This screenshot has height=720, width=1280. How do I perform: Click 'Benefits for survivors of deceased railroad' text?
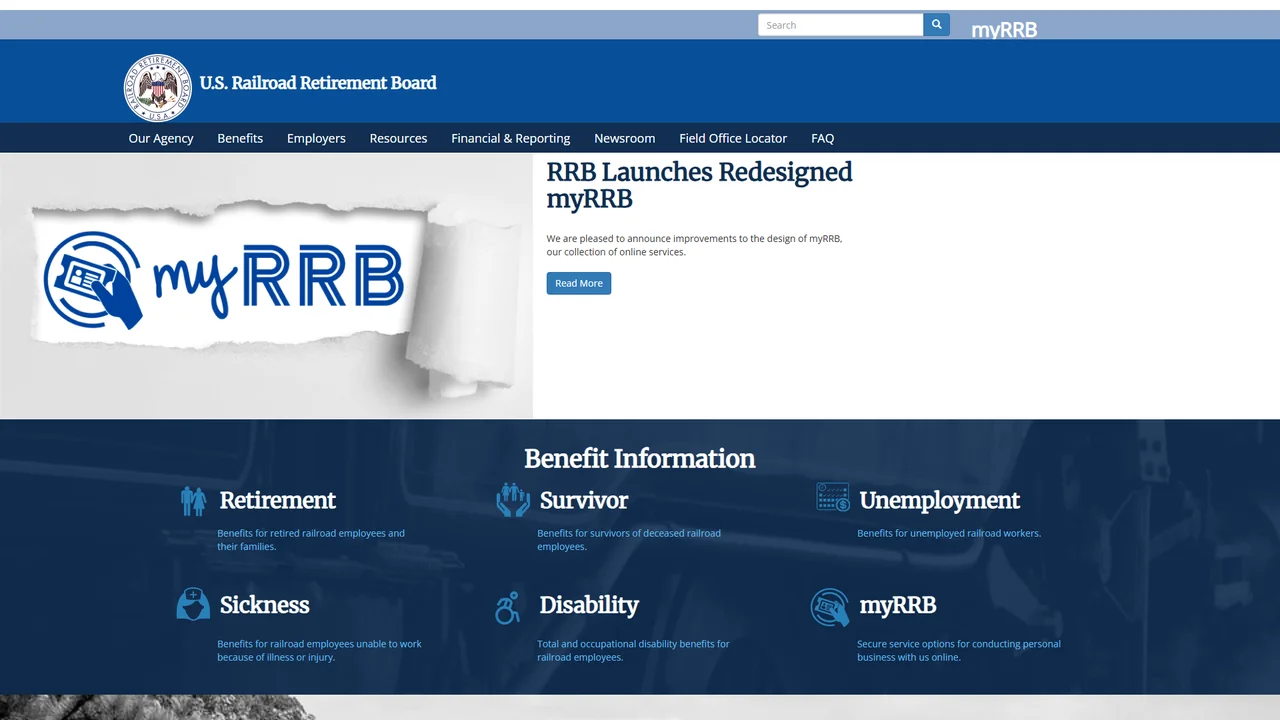(629, 540)
